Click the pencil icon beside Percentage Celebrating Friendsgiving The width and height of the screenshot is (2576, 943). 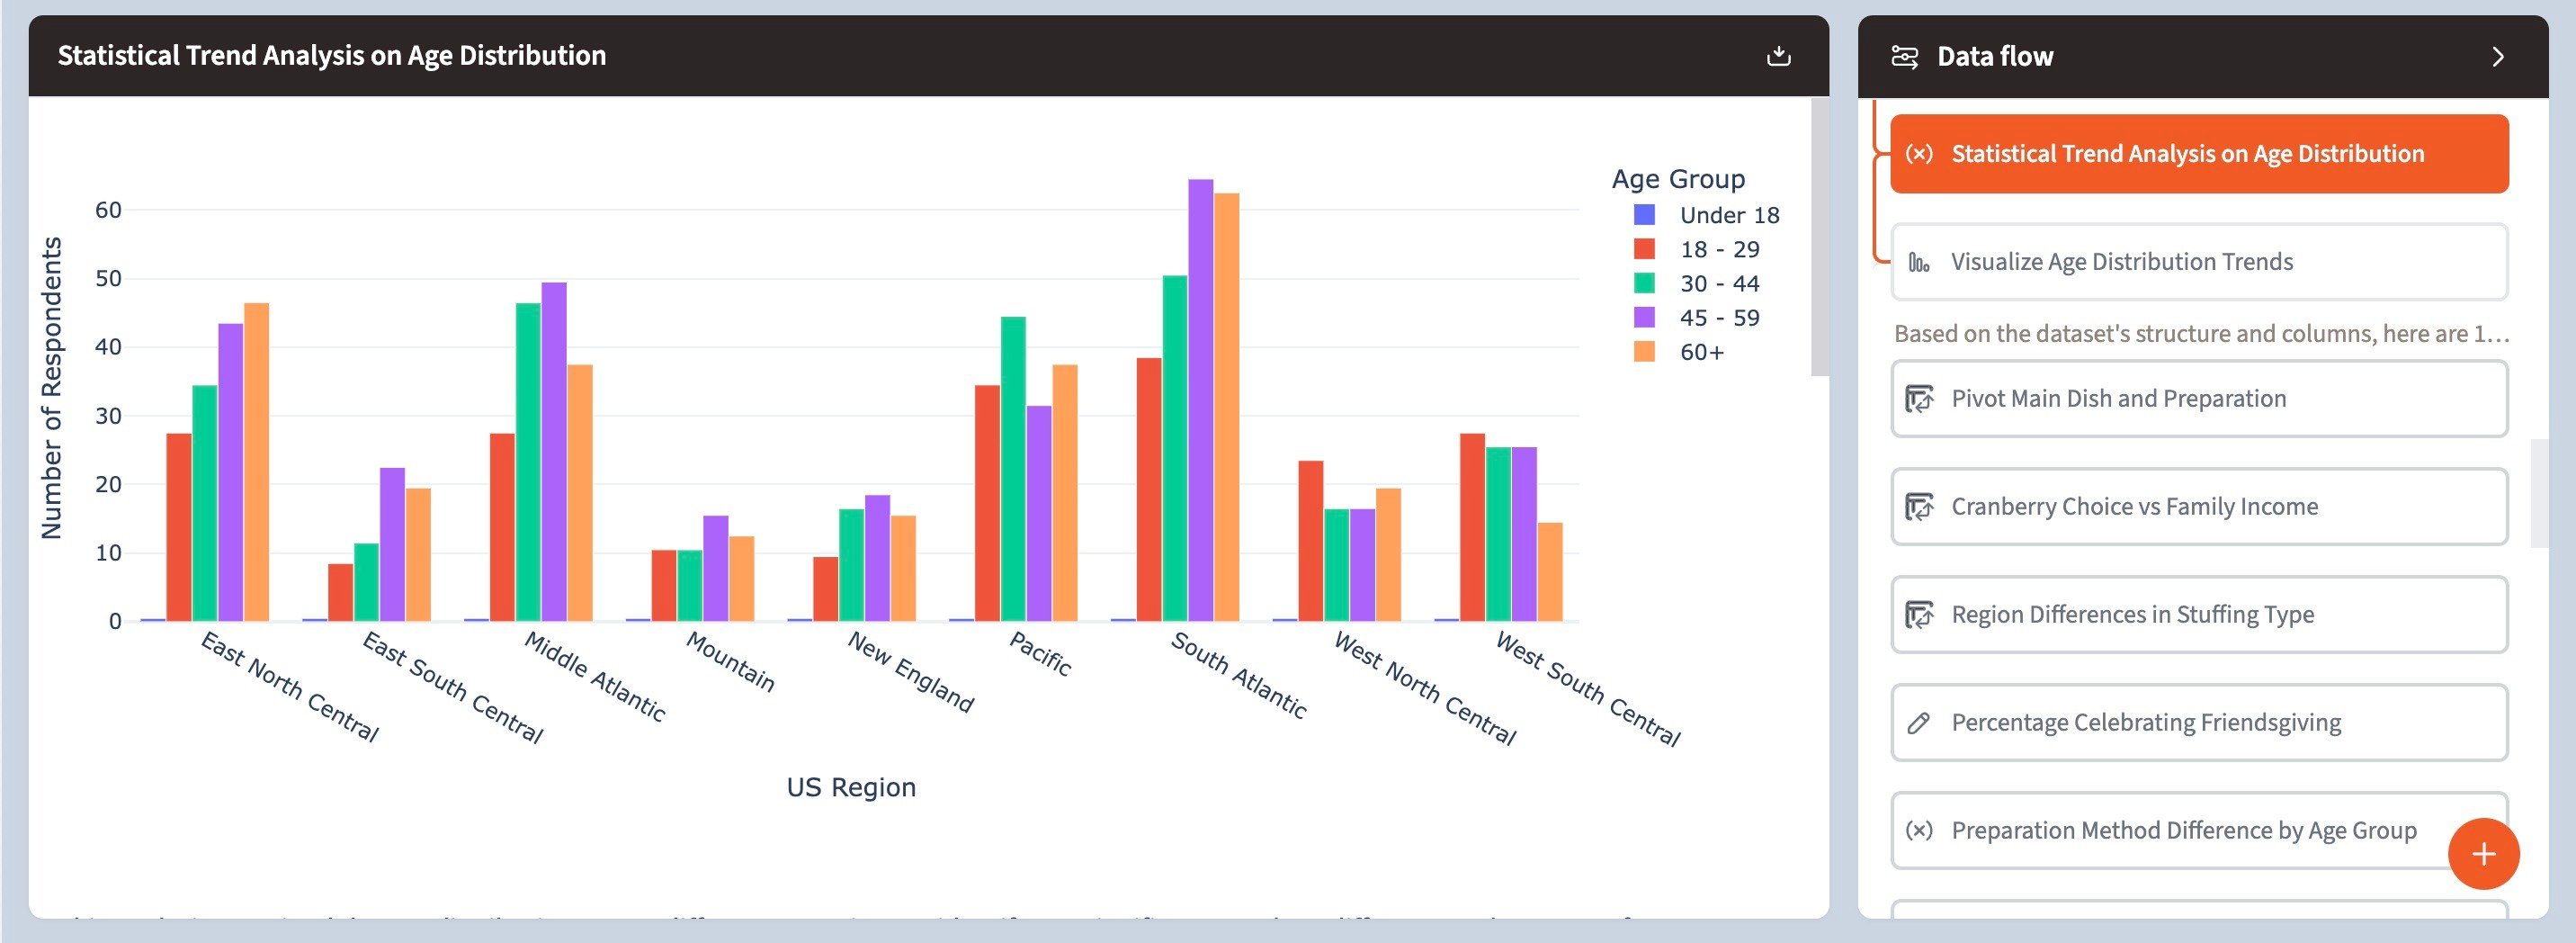pos(1918,723)
